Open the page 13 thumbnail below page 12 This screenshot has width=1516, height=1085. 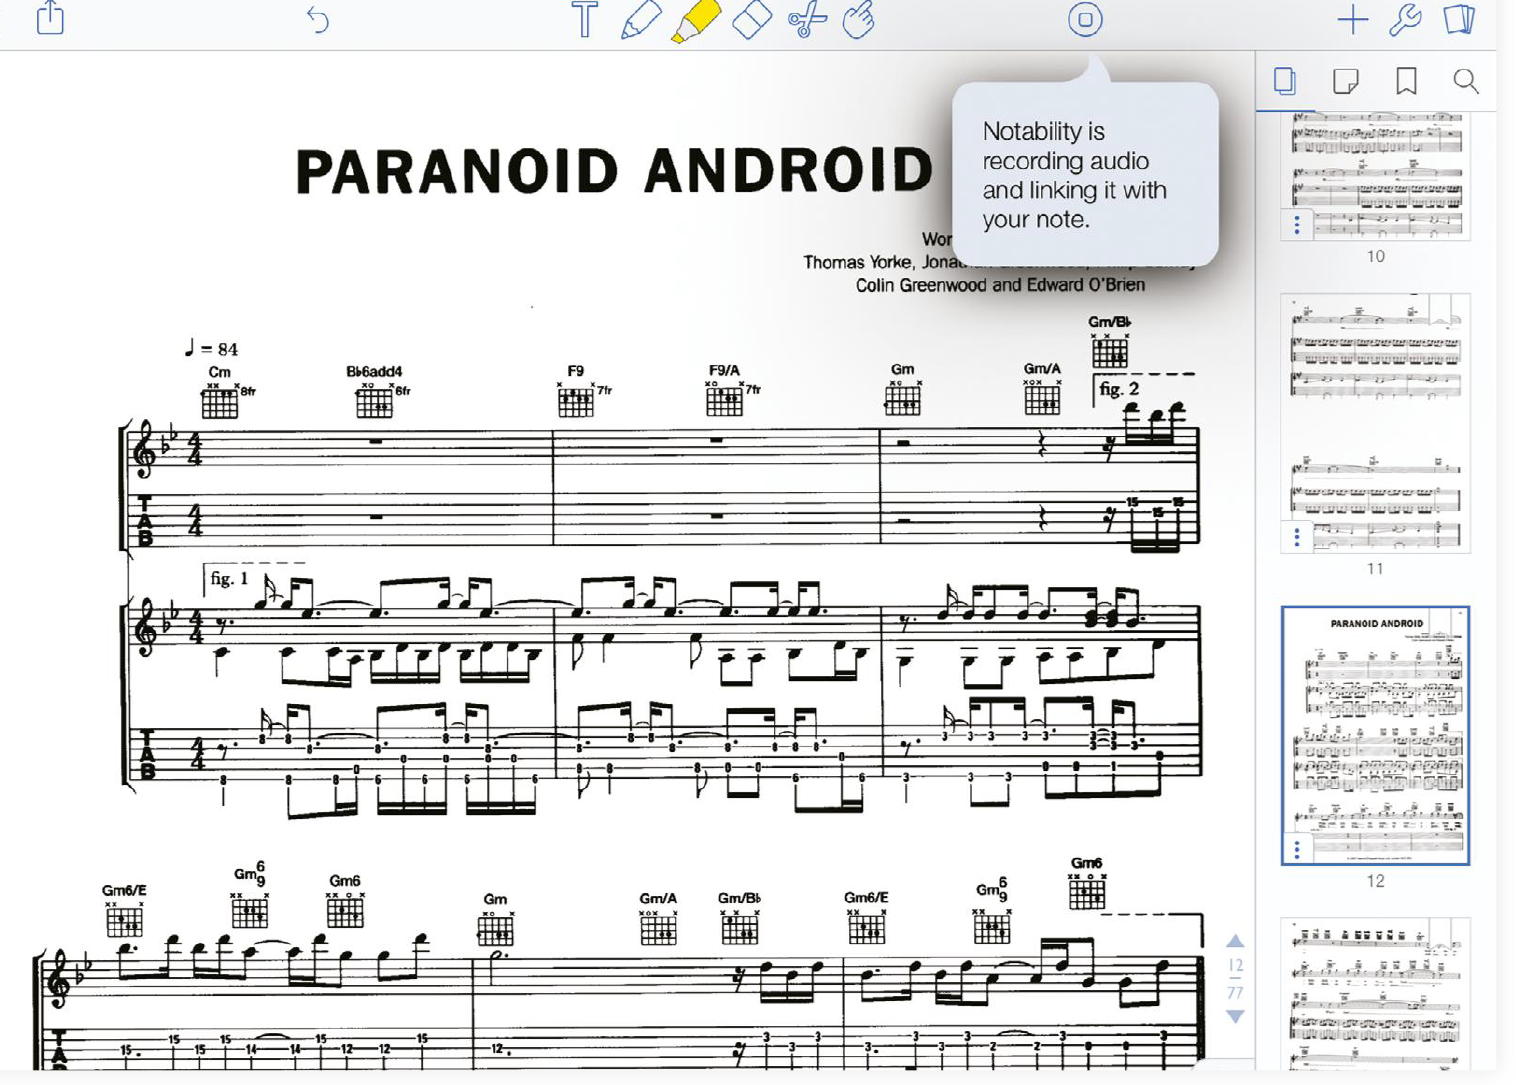click(x=1376, y=994)
